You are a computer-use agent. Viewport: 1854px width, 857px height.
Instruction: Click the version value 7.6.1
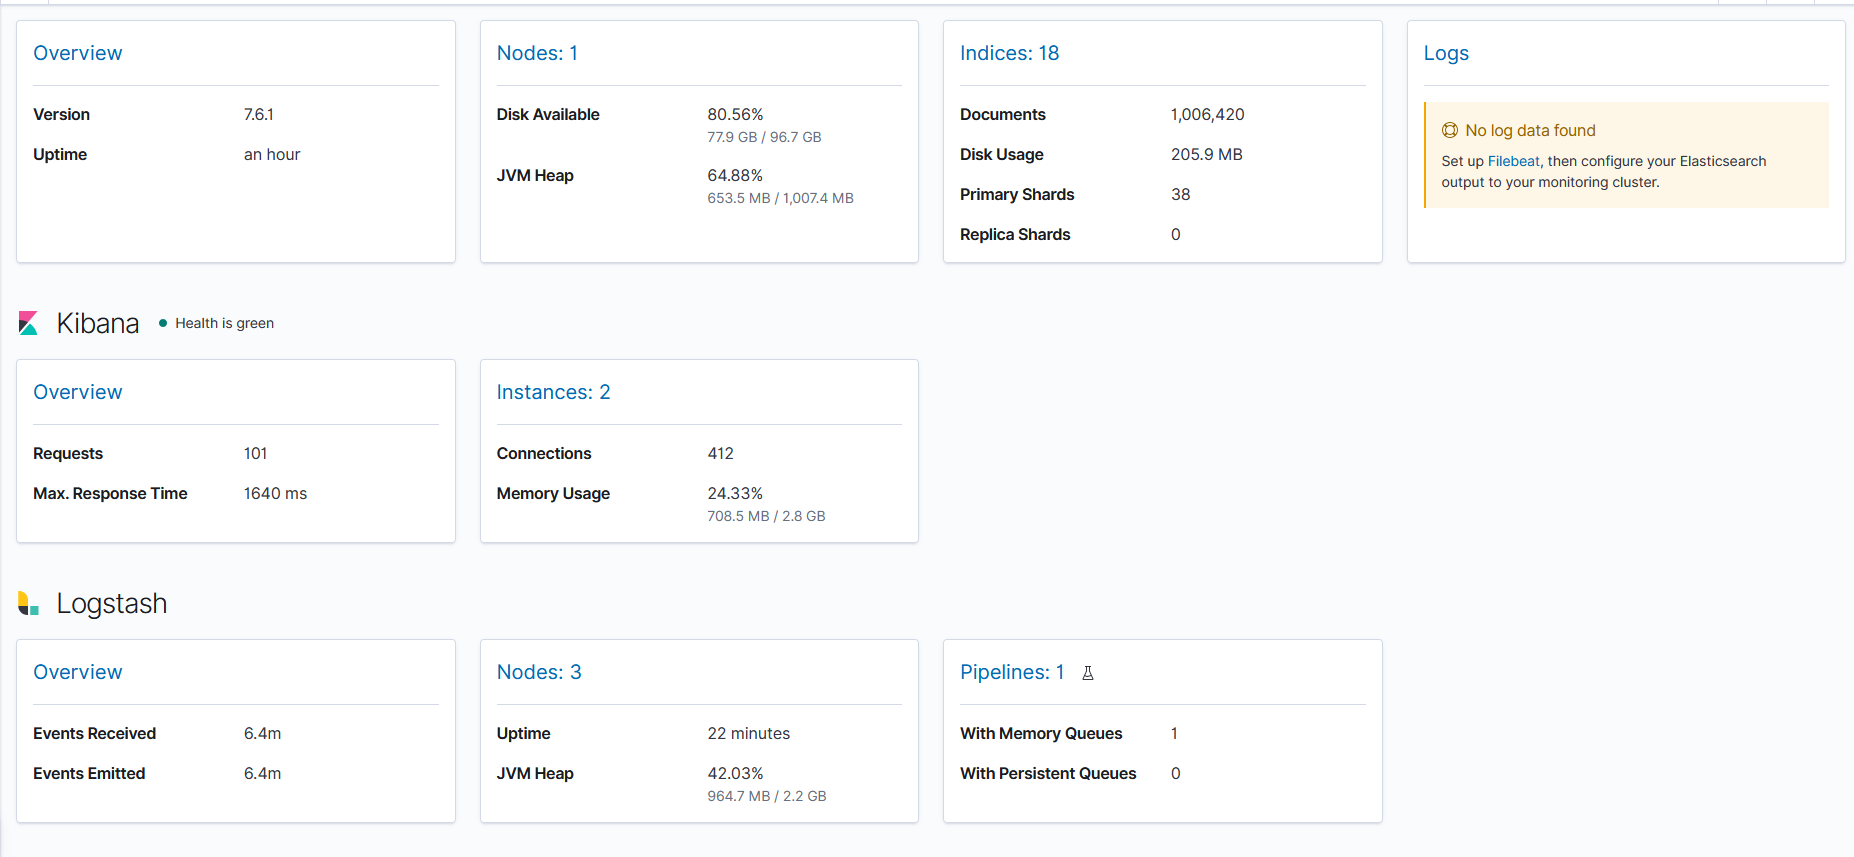pyautogui.click(x=259, y=114)
